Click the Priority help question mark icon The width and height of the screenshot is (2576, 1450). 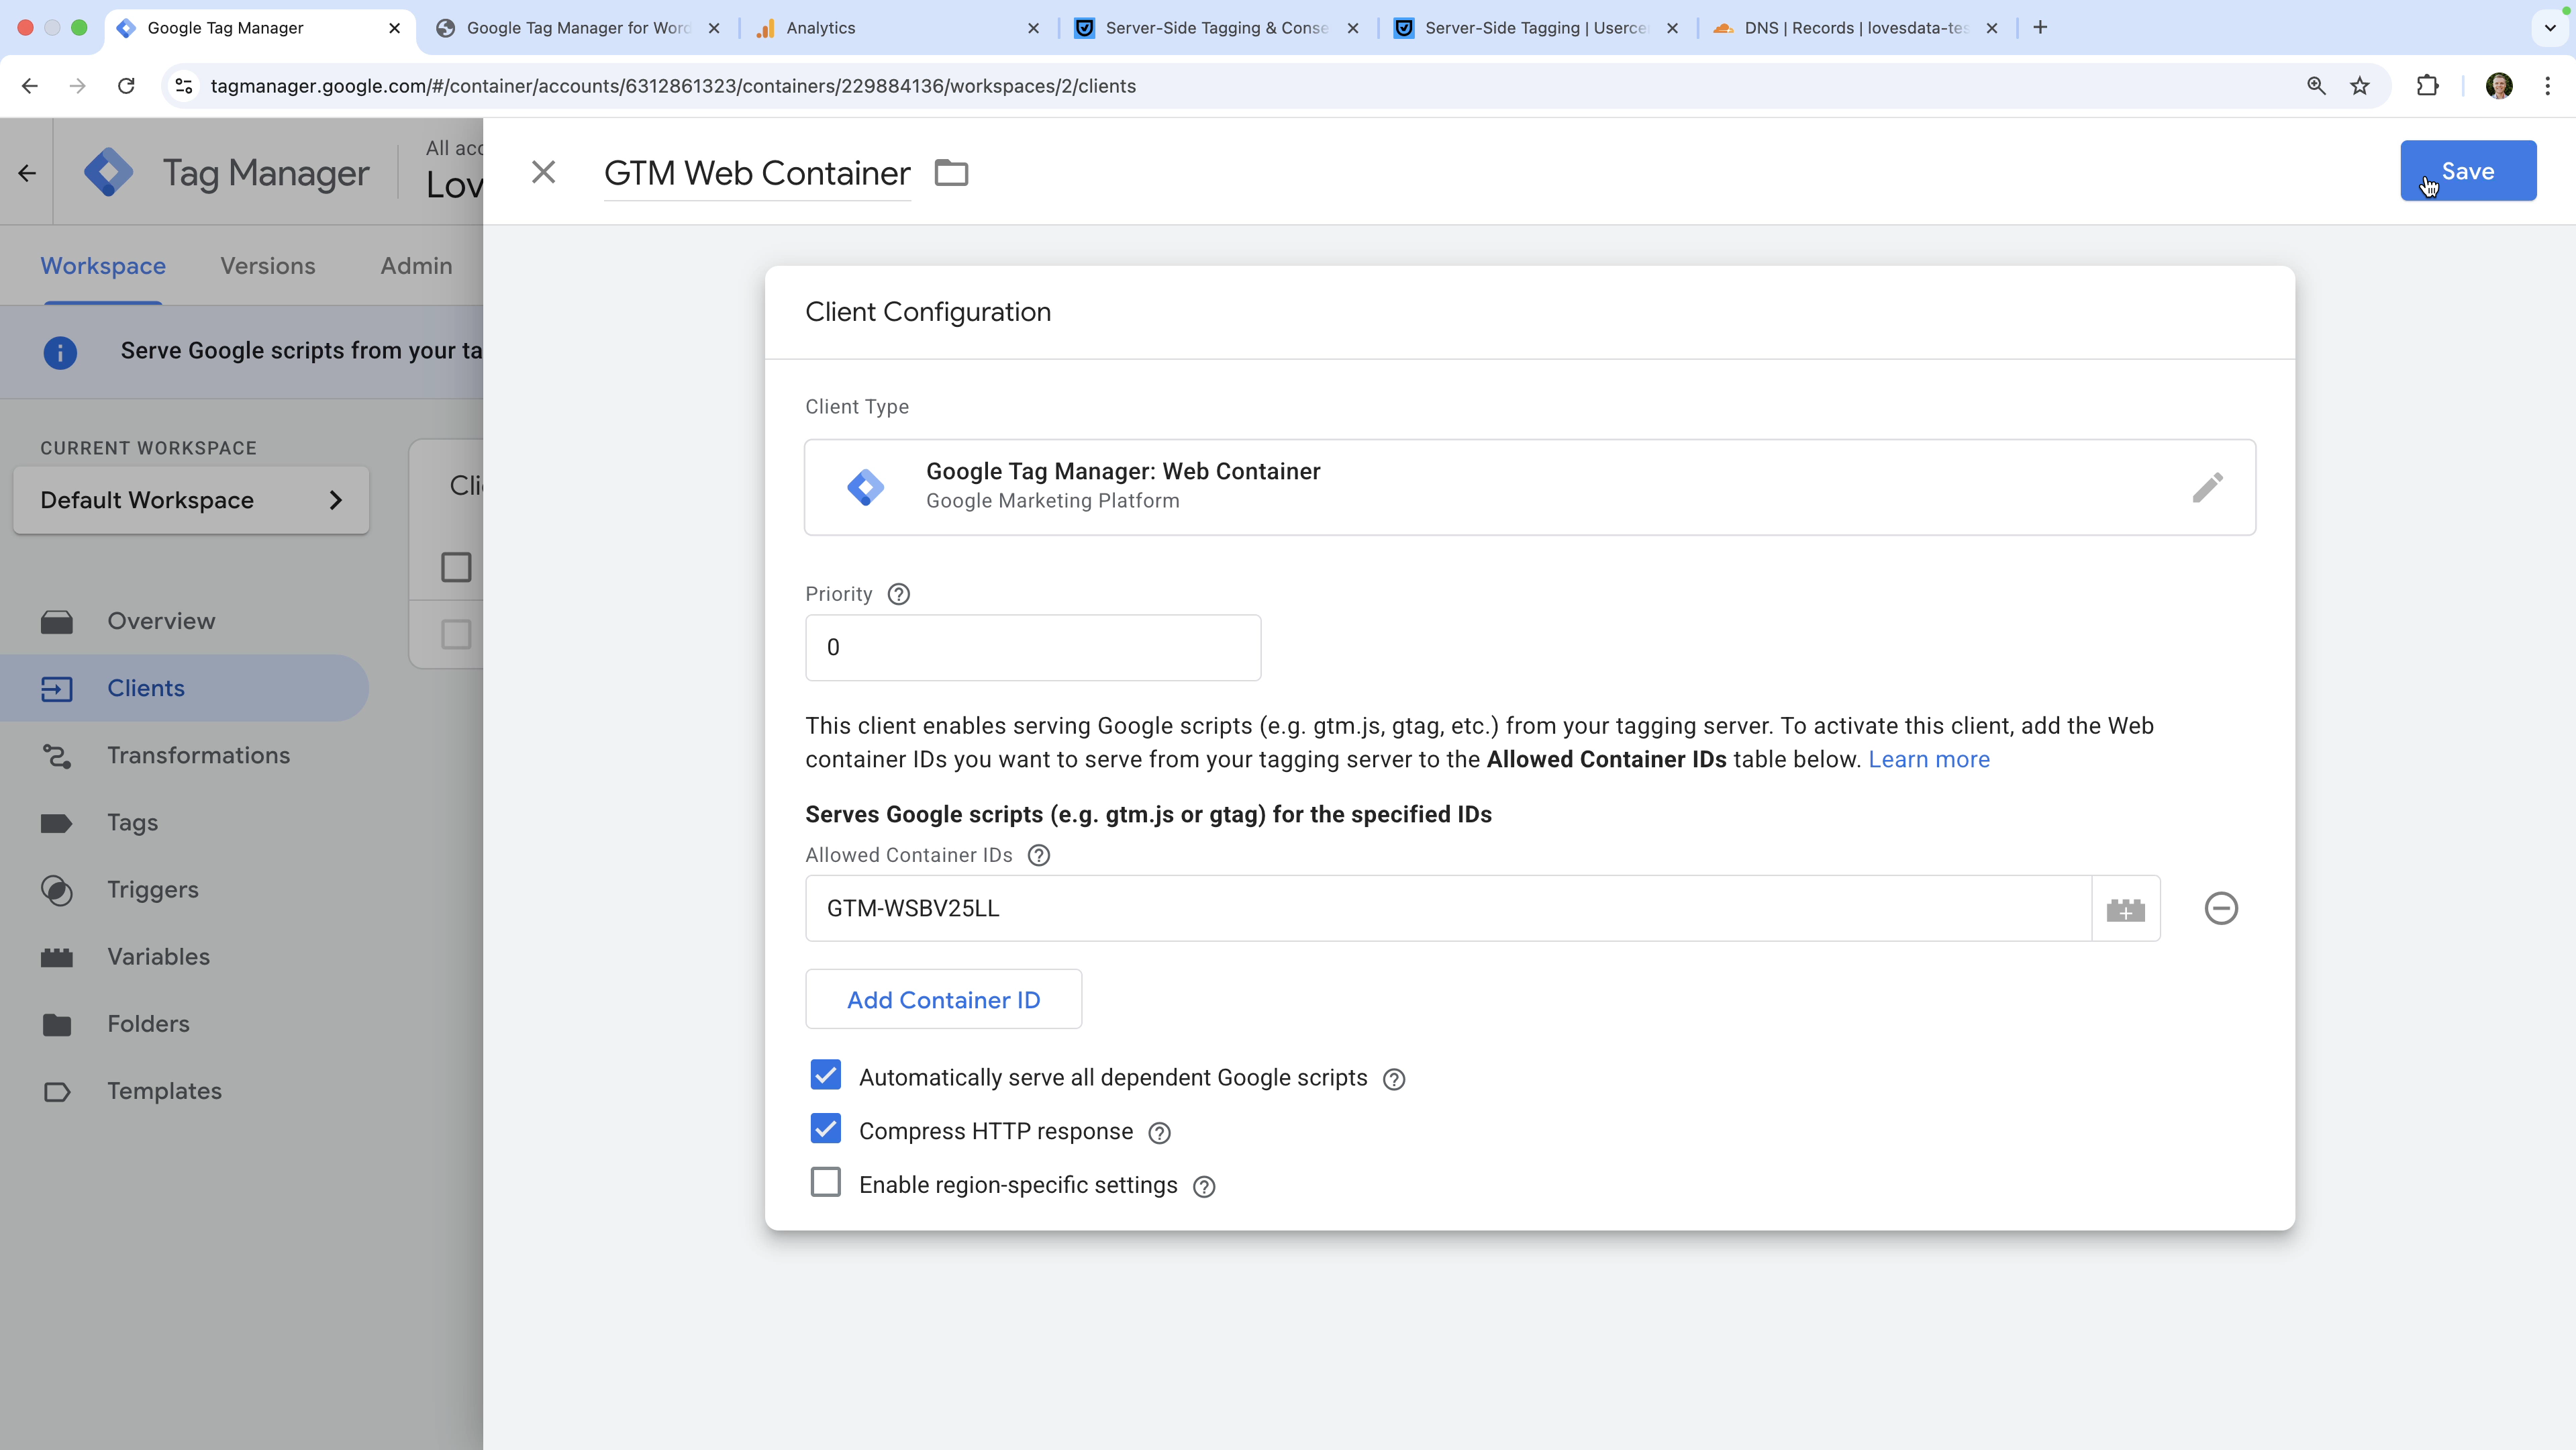point(898,594)
